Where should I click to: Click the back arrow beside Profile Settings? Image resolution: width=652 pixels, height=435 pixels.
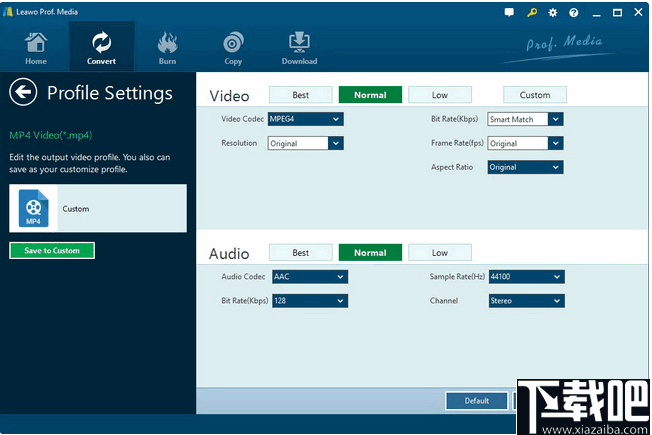click(x=23, y=92)
